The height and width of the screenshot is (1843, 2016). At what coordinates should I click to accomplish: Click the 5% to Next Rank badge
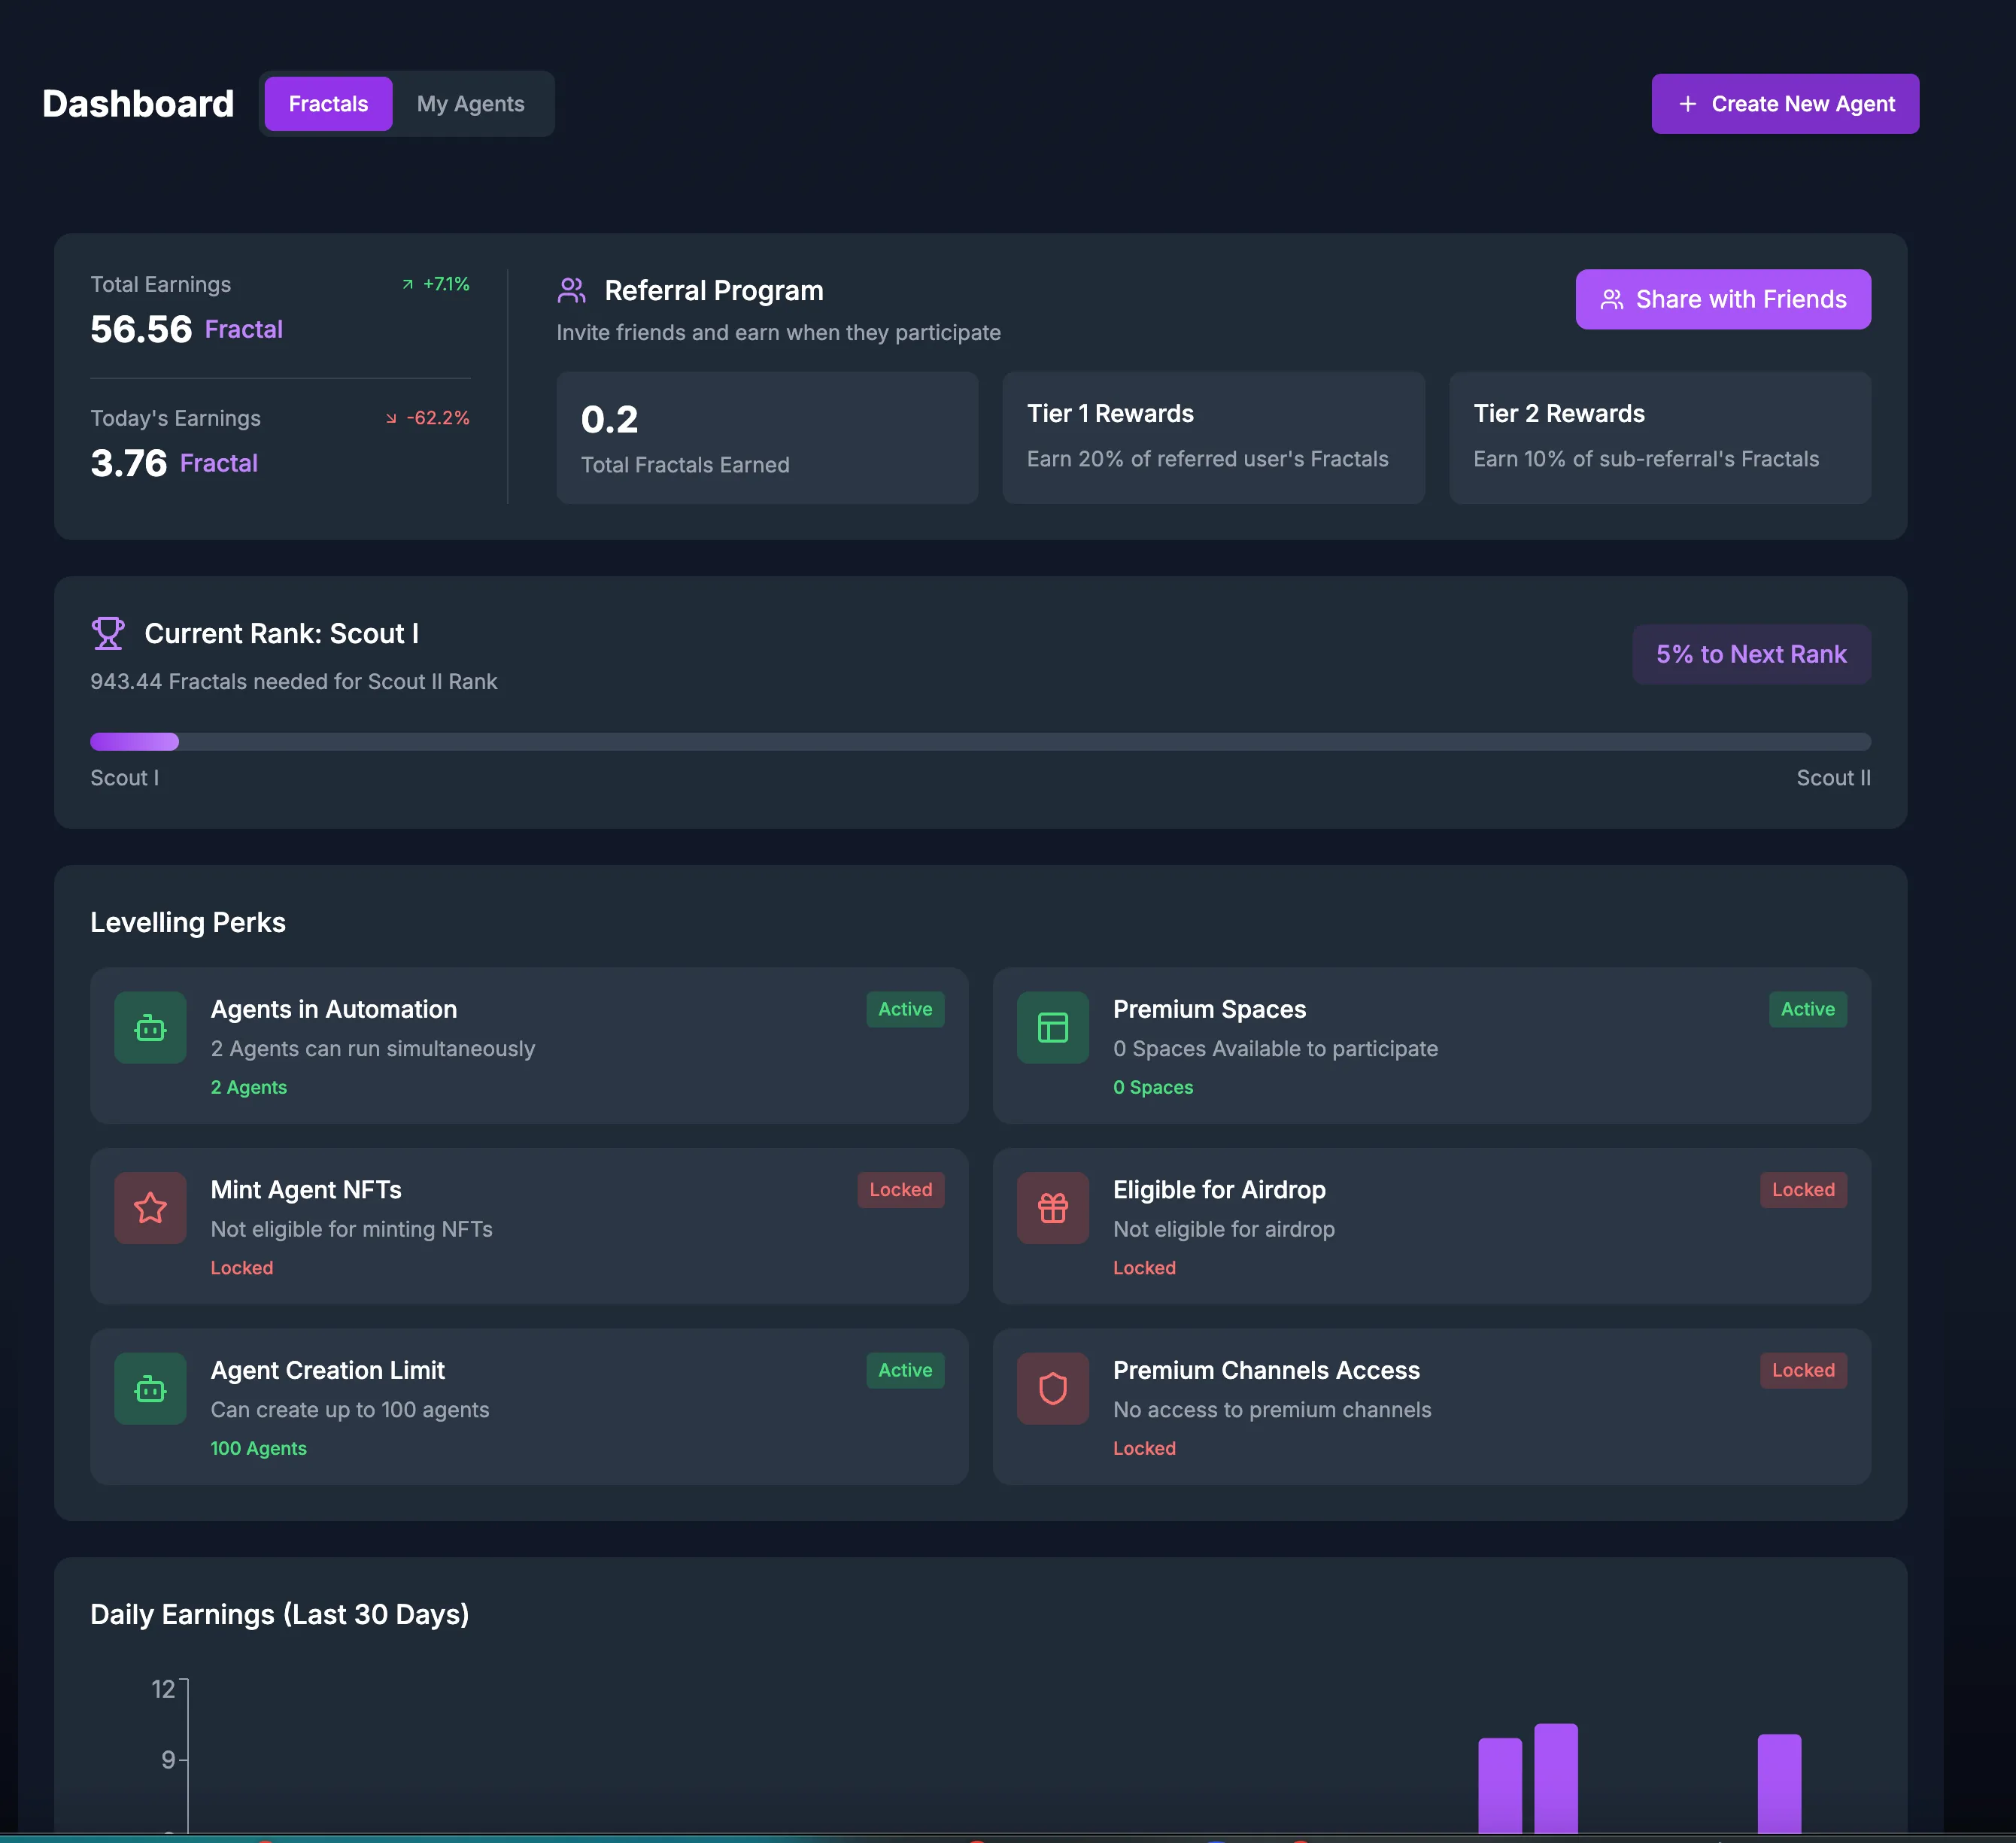[x=1750, y=654]
